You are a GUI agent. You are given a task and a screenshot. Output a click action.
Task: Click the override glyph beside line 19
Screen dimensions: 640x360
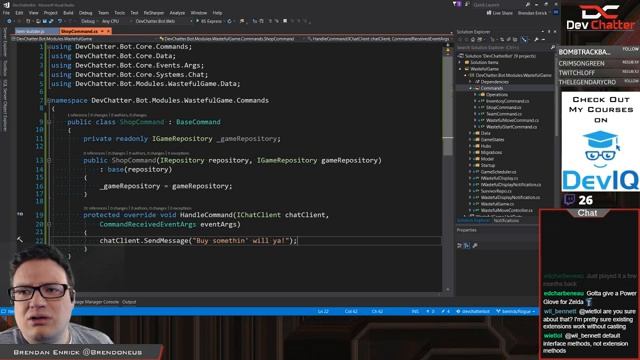[x=20, y=214]
